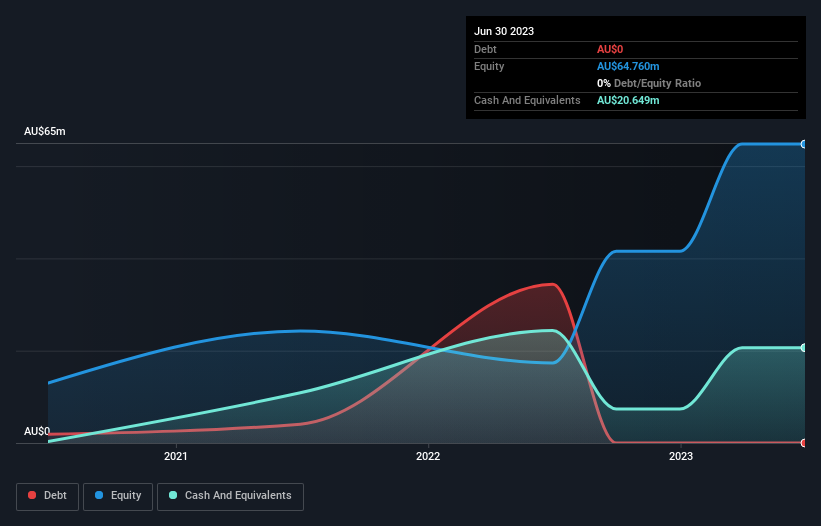Click the AU$20.649m cash value
The height and width of the screenshot is (526, 821).
pyautogui.click(x=628, y=100)
